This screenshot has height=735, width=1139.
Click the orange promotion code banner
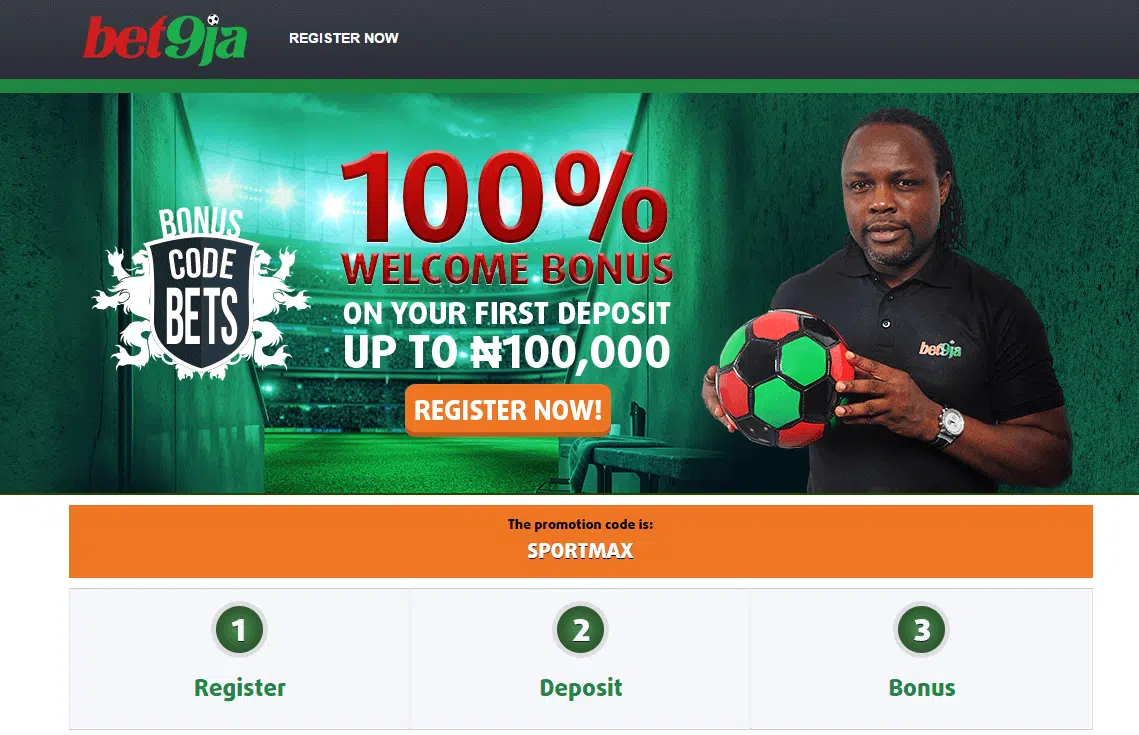tap(580, 541)
